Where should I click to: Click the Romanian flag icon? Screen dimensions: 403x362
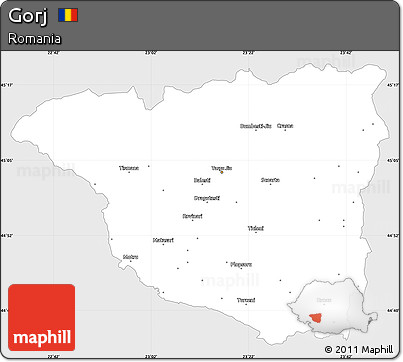68,15
